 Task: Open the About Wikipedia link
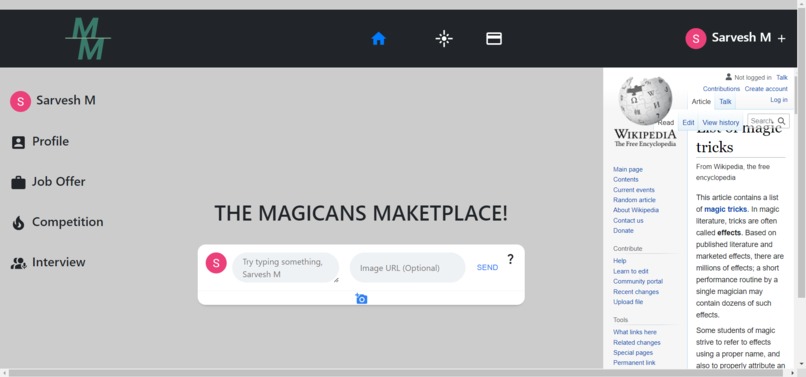(636, 210)
